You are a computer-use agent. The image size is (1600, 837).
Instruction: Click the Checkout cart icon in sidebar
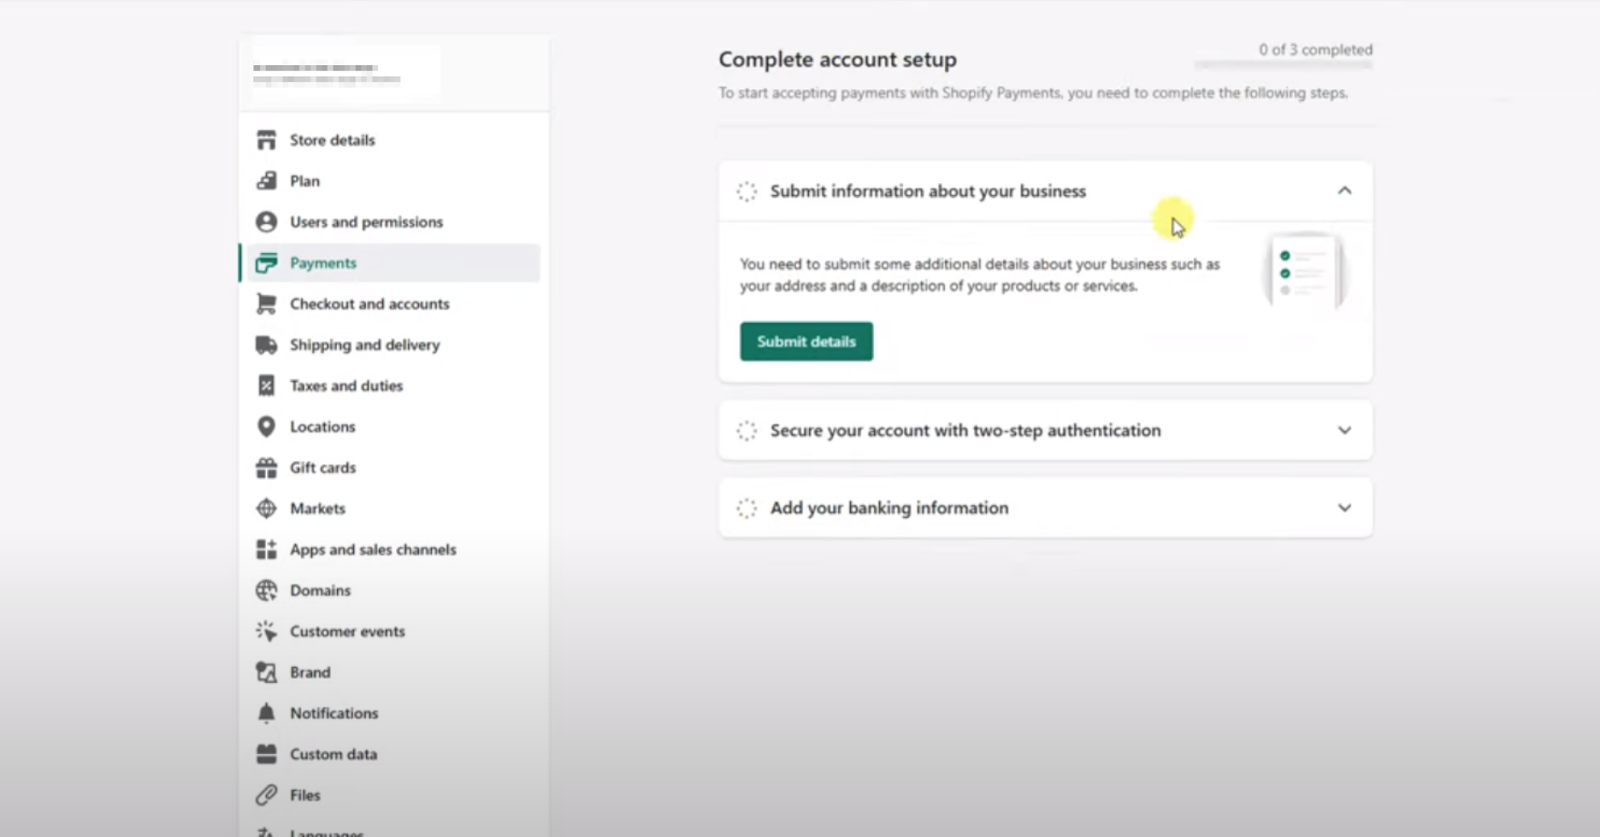tap(266, 304)
